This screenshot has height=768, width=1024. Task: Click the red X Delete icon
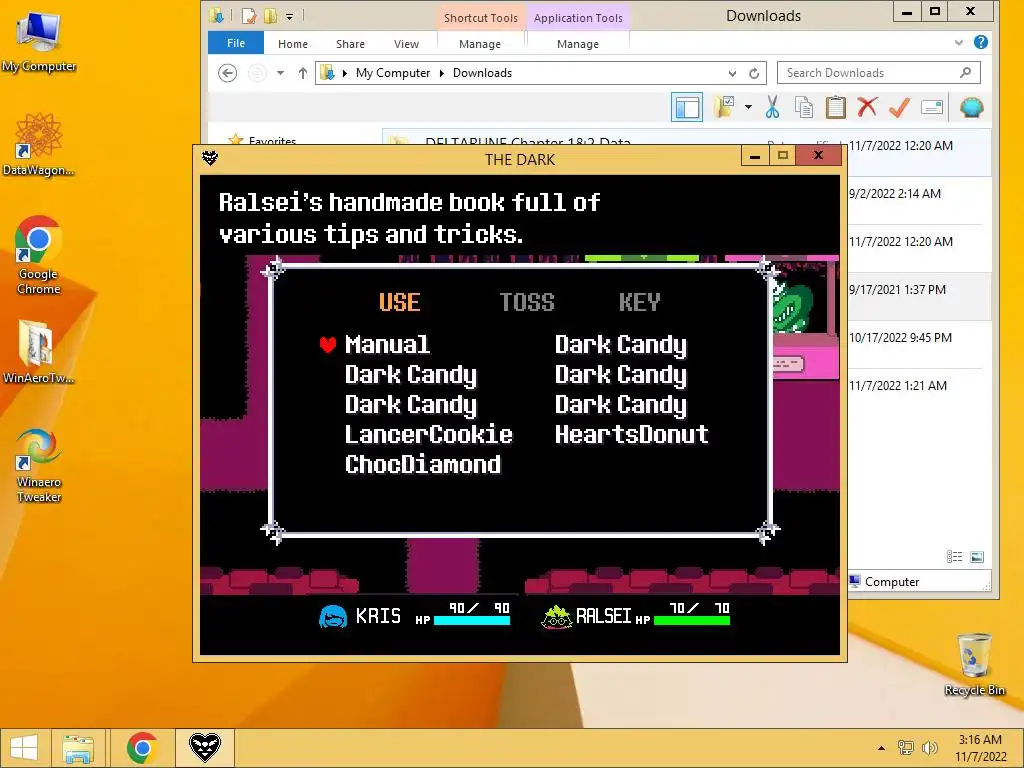click(867, 107)
